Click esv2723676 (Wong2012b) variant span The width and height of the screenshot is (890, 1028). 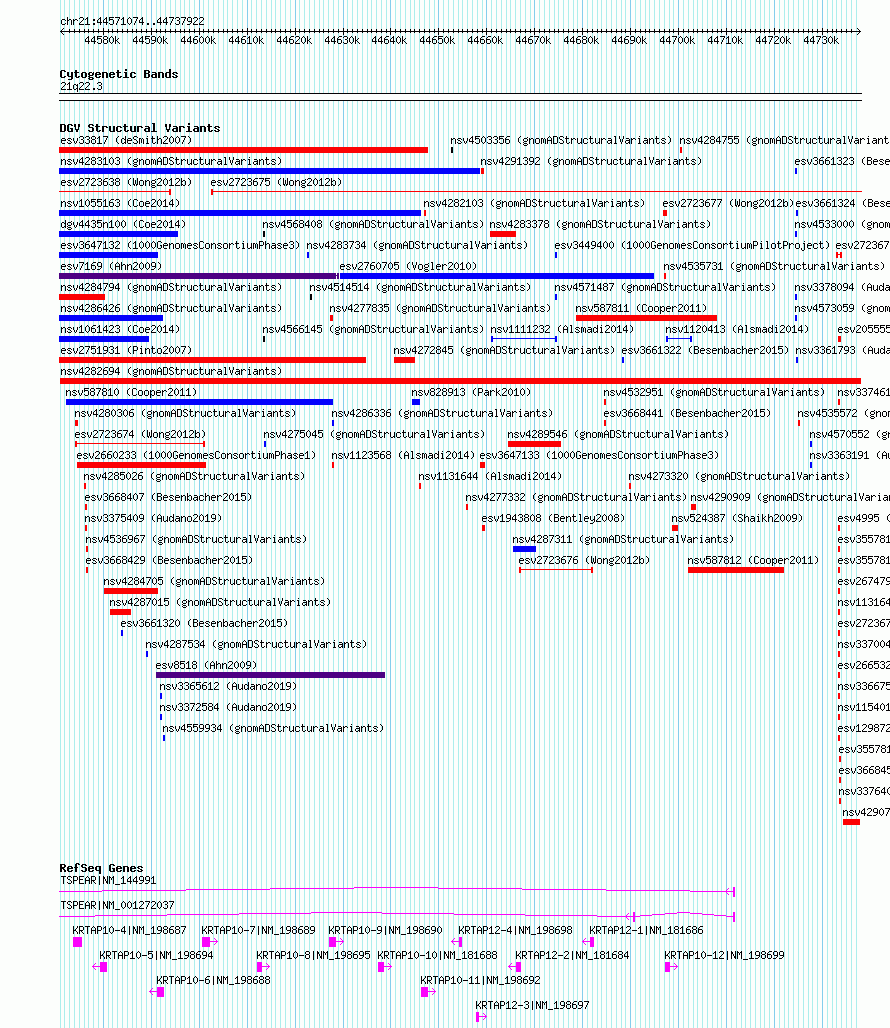[x=556, y=570]
